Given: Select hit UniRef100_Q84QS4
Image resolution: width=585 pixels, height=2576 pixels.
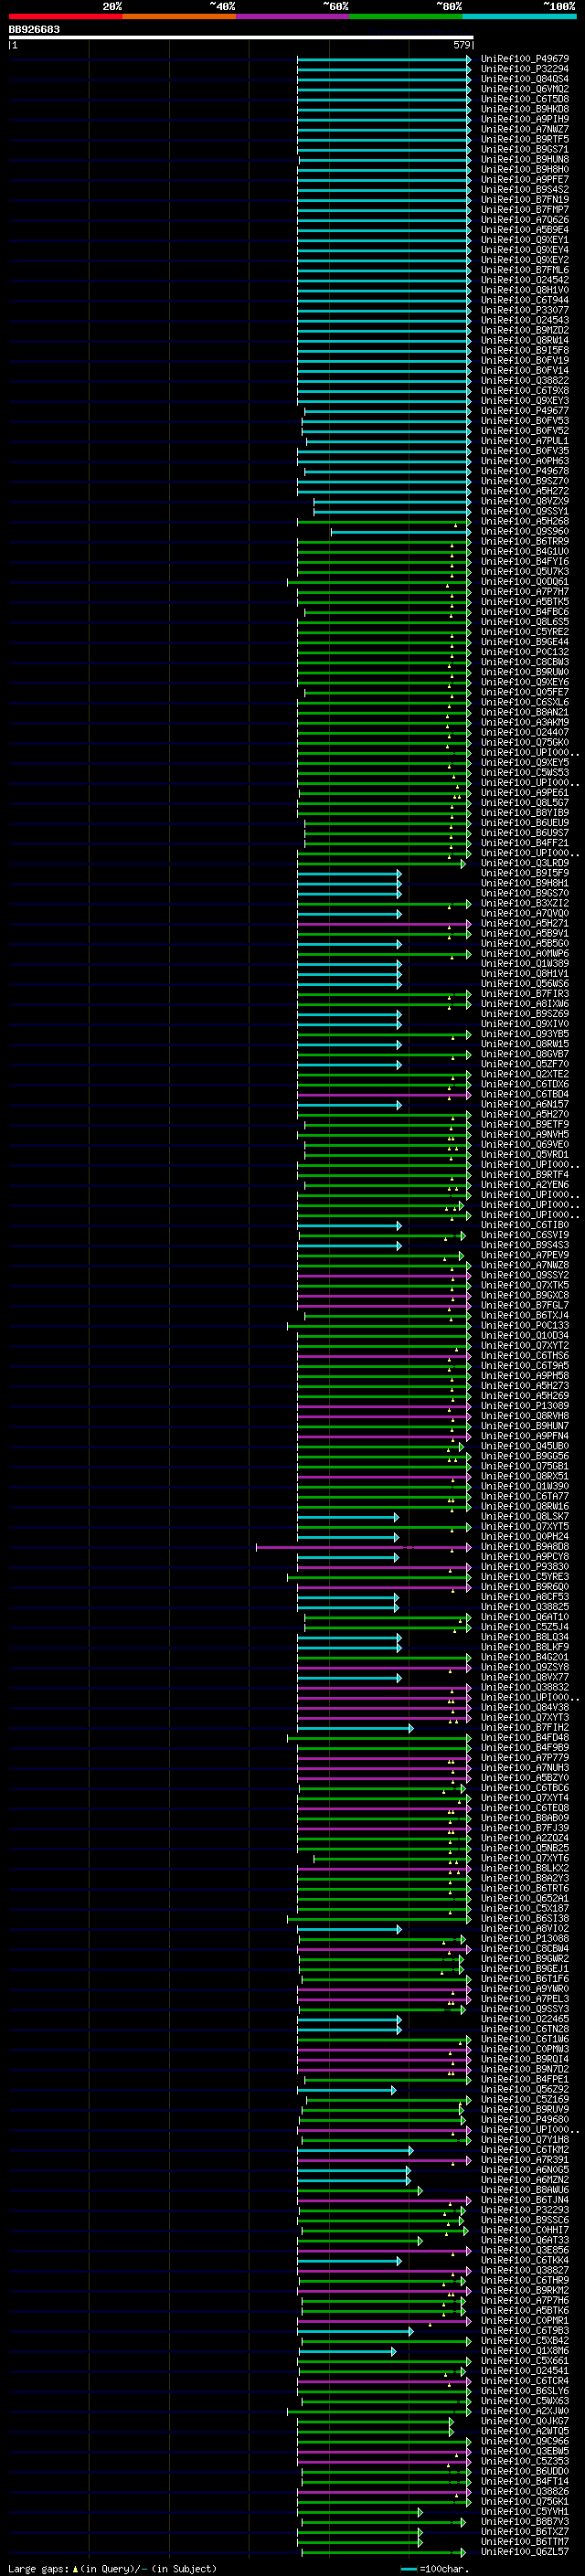Looking at the screenshot, I should (x=525, y=80).
